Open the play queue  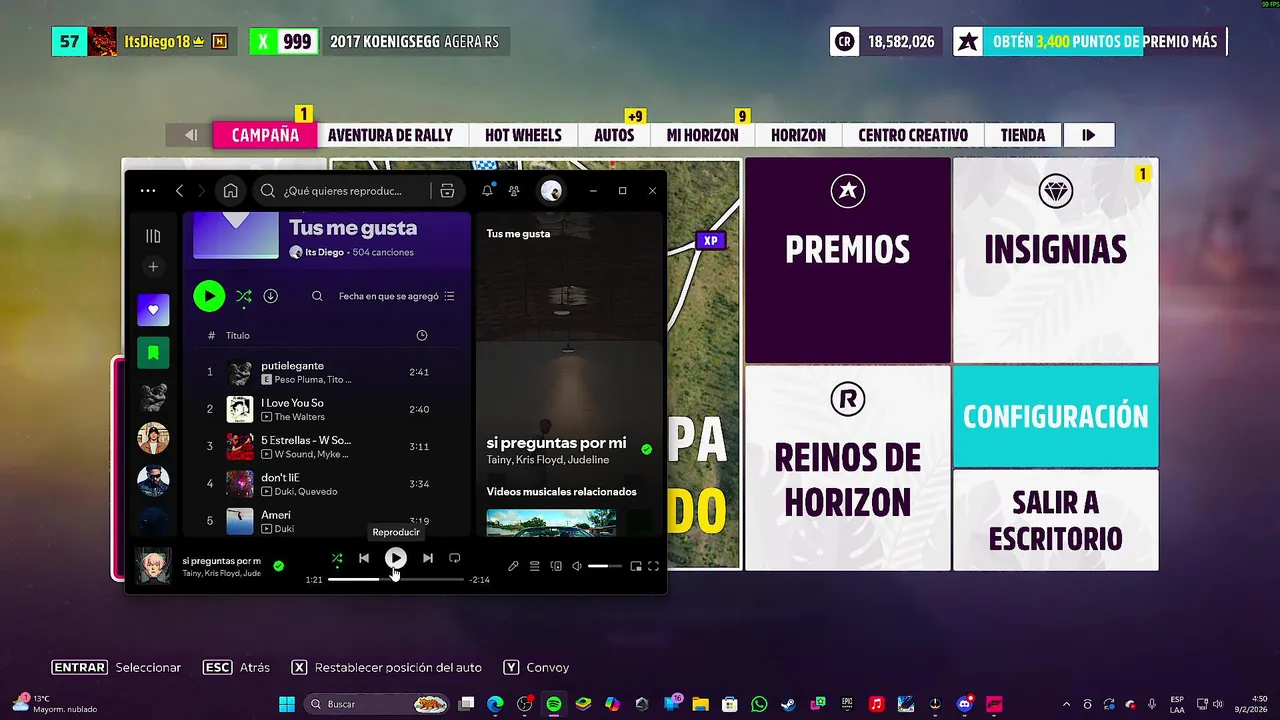[x=534, y=566]
